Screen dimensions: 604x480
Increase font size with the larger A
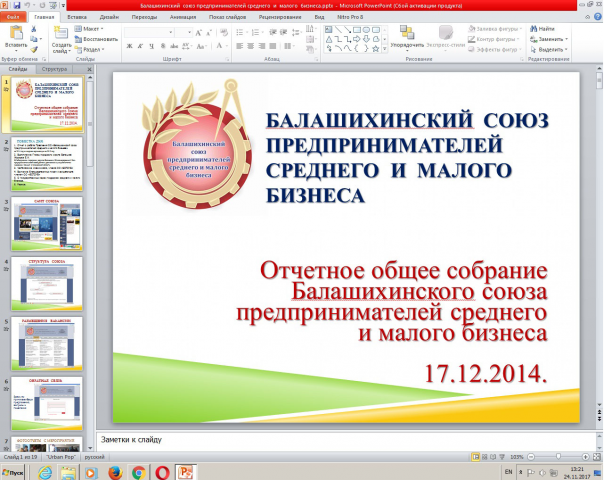pos(199,33)
